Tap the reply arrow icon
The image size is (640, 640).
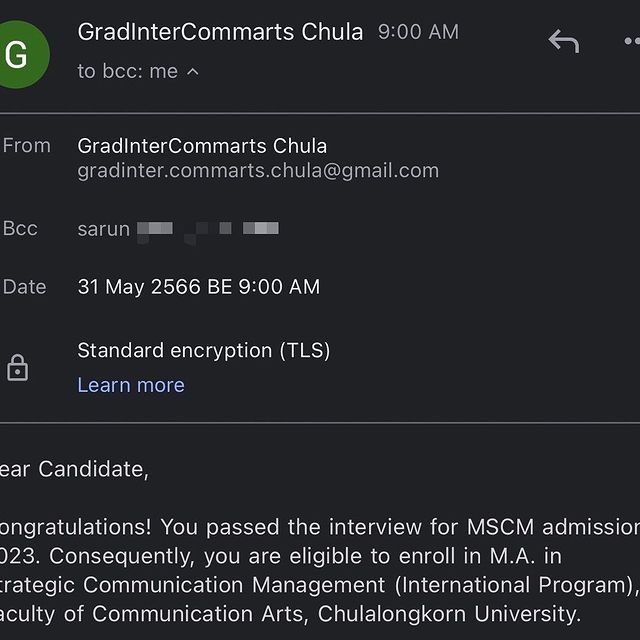(564, 41)
